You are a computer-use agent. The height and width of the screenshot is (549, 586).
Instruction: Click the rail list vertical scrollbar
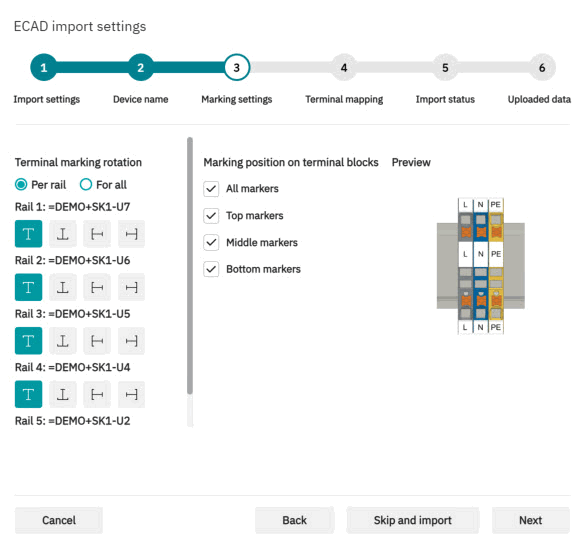[x=190, y=266]
